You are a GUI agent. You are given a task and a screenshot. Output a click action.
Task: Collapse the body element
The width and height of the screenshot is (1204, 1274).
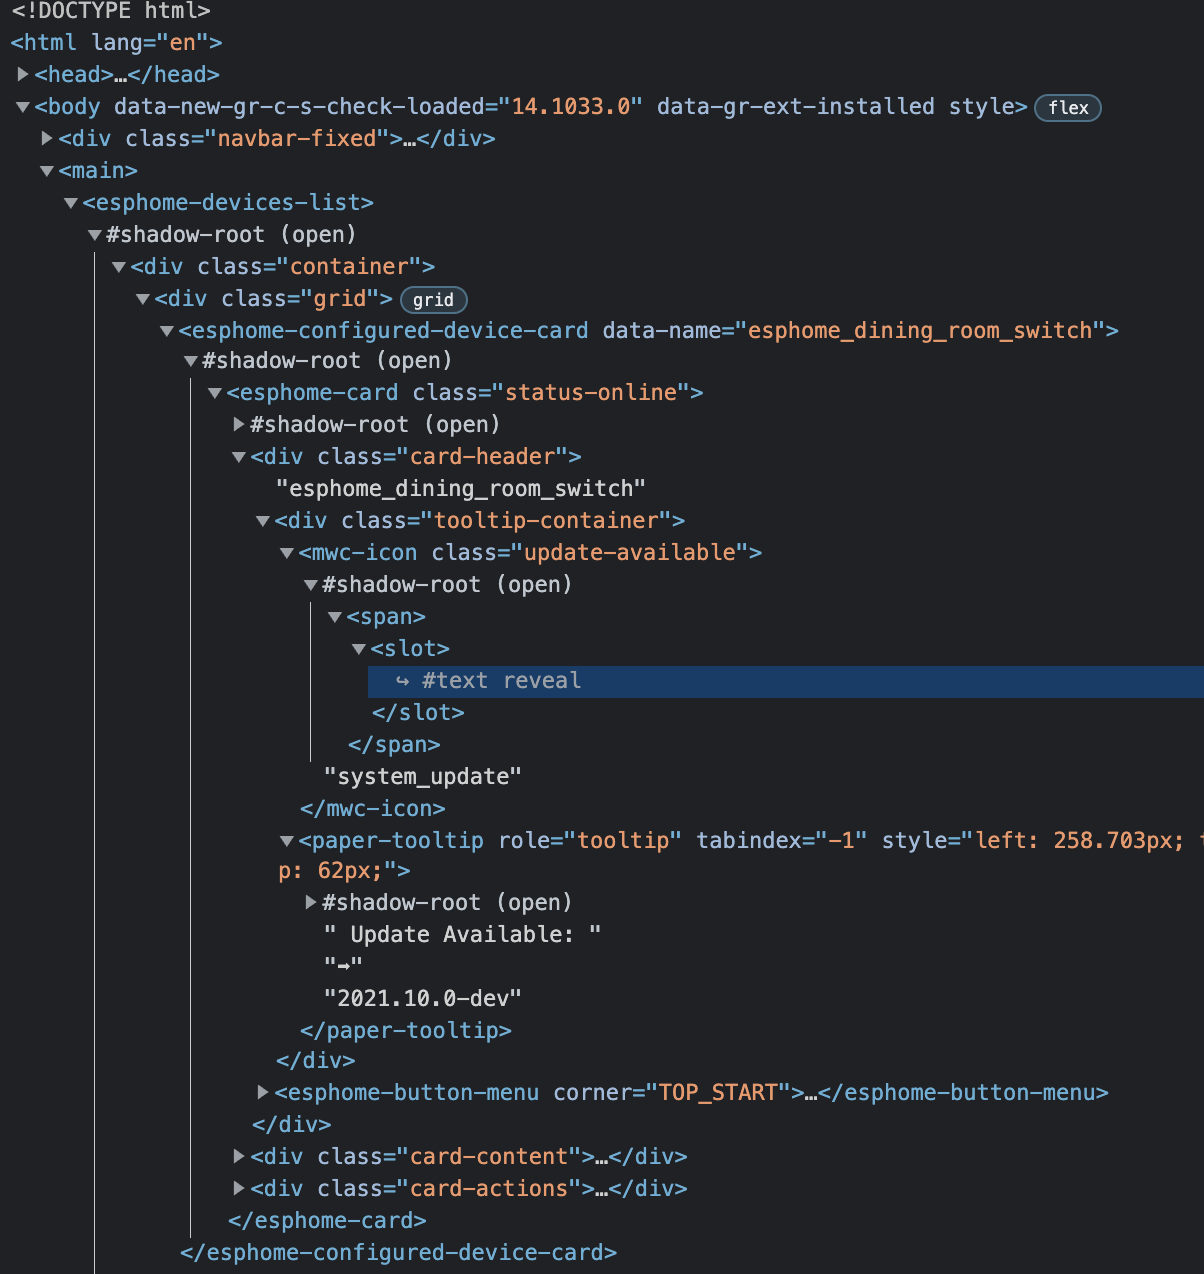pos(22,107)
